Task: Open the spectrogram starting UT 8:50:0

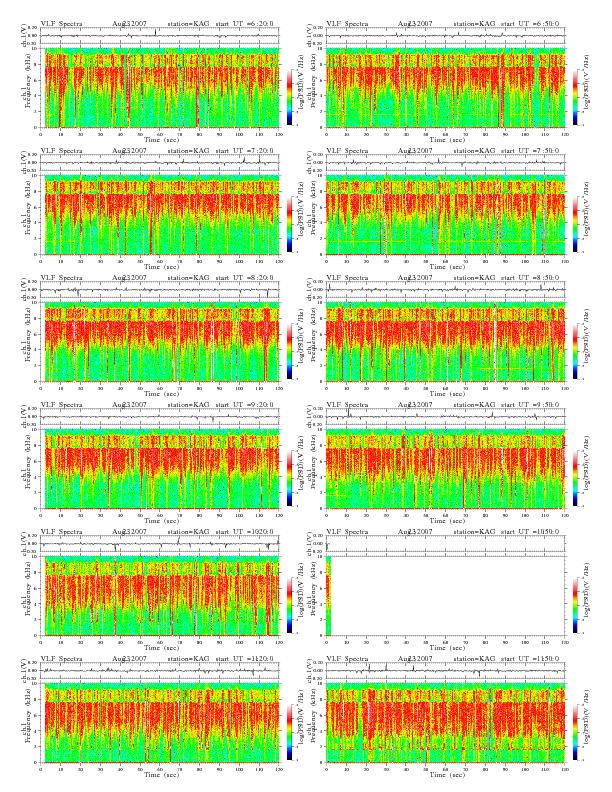Action: point(445,342)
